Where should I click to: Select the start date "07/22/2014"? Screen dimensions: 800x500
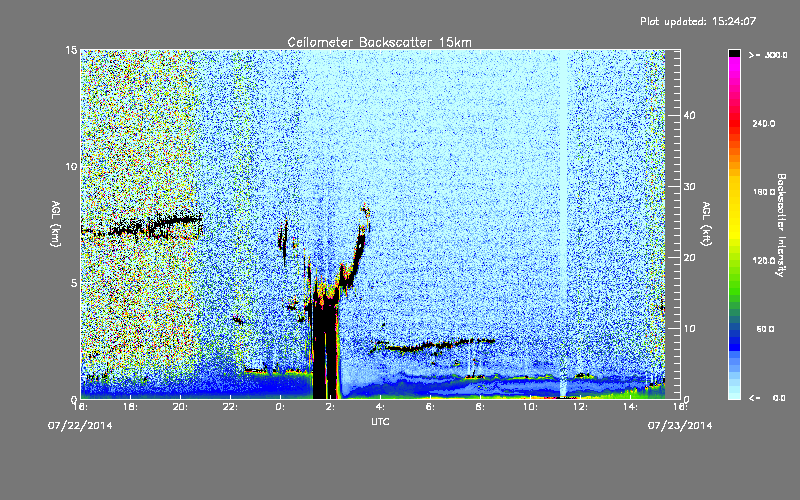(80, 426)
